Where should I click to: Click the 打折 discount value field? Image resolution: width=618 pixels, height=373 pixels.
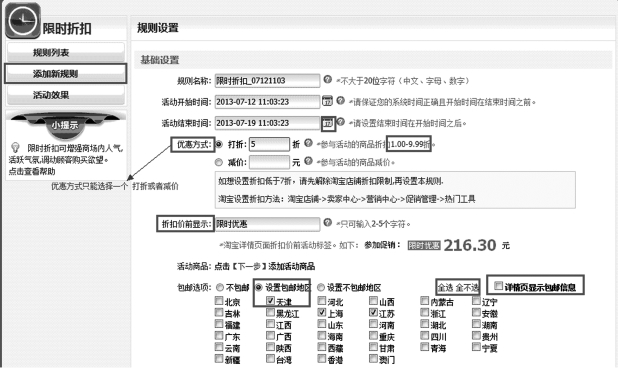pos(269,144)
